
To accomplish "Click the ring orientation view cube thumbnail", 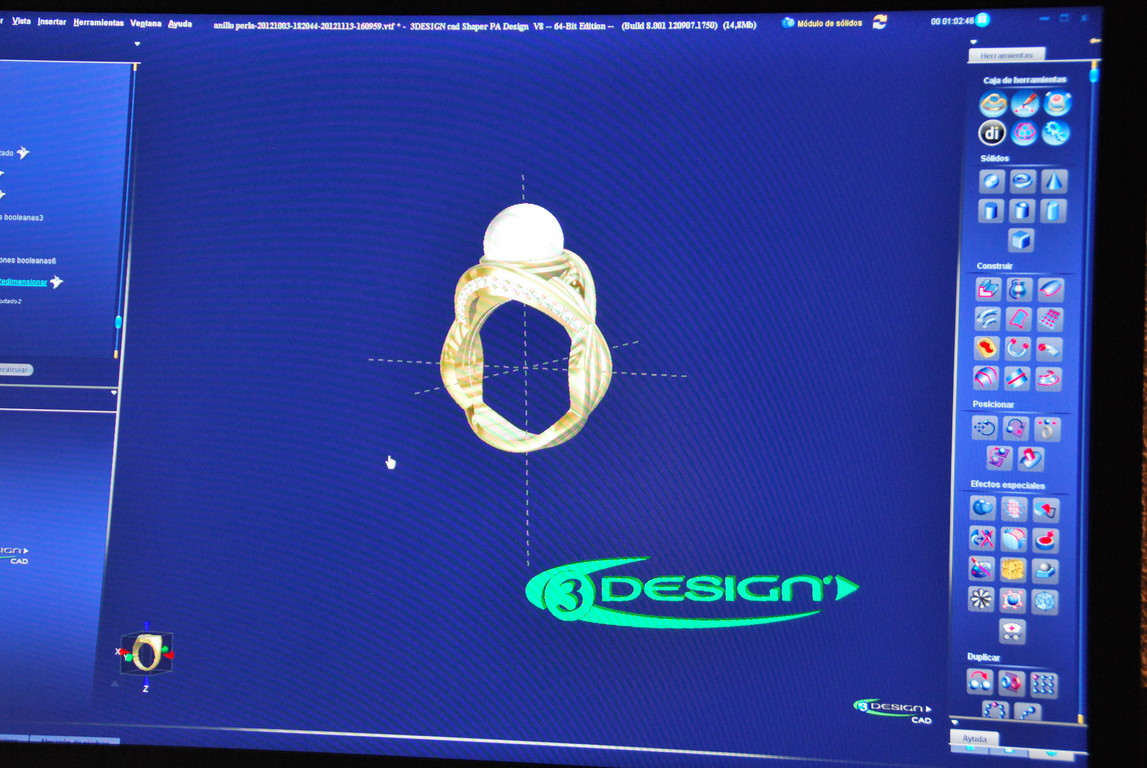I will pos(147,653).
